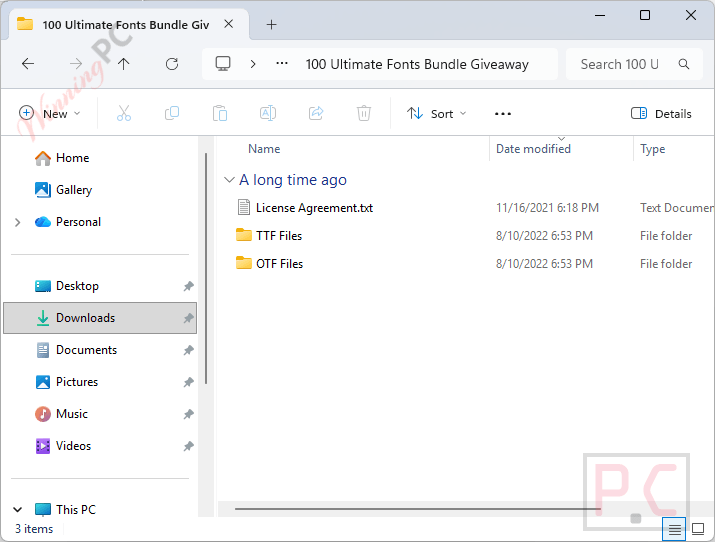Open Documents in navigation pane
This screenshot has width=715, height=542.
pos(86,350)
